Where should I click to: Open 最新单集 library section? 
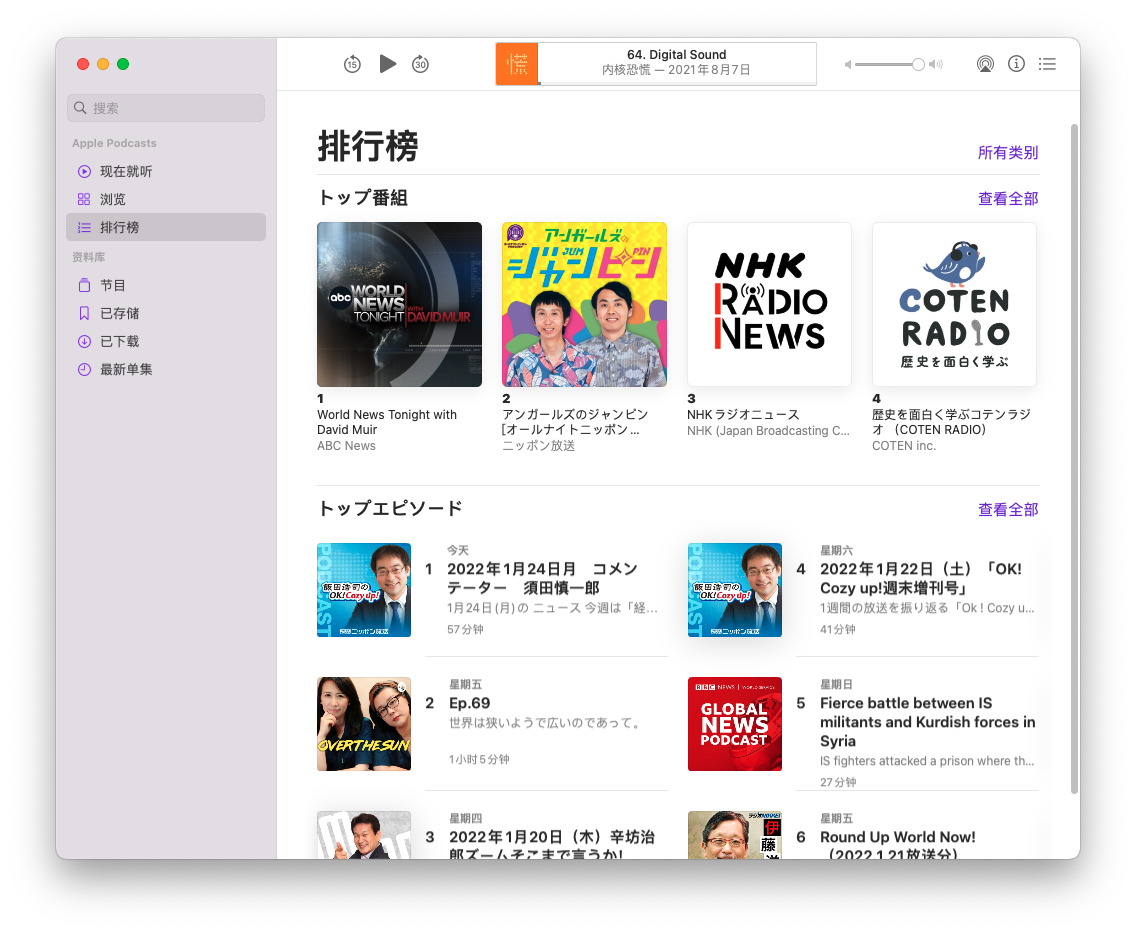(166, 369)
